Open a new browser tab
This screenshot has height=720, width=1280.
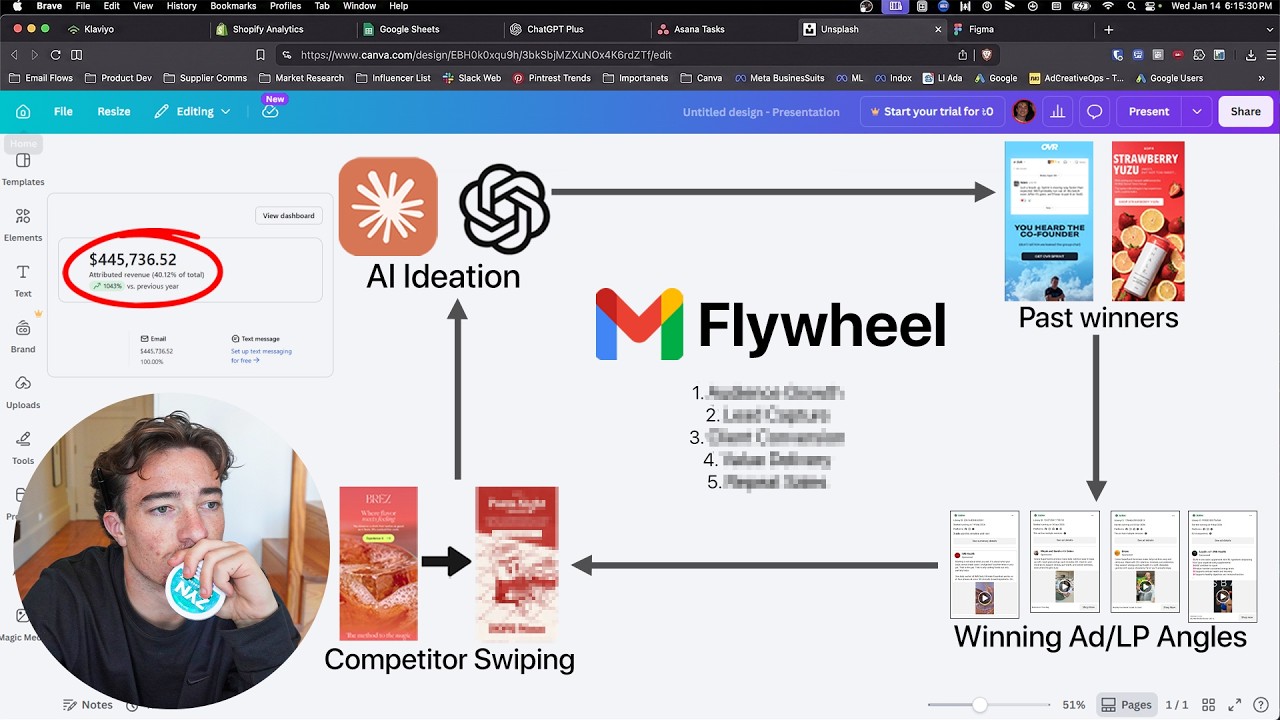pos(1108,29)
